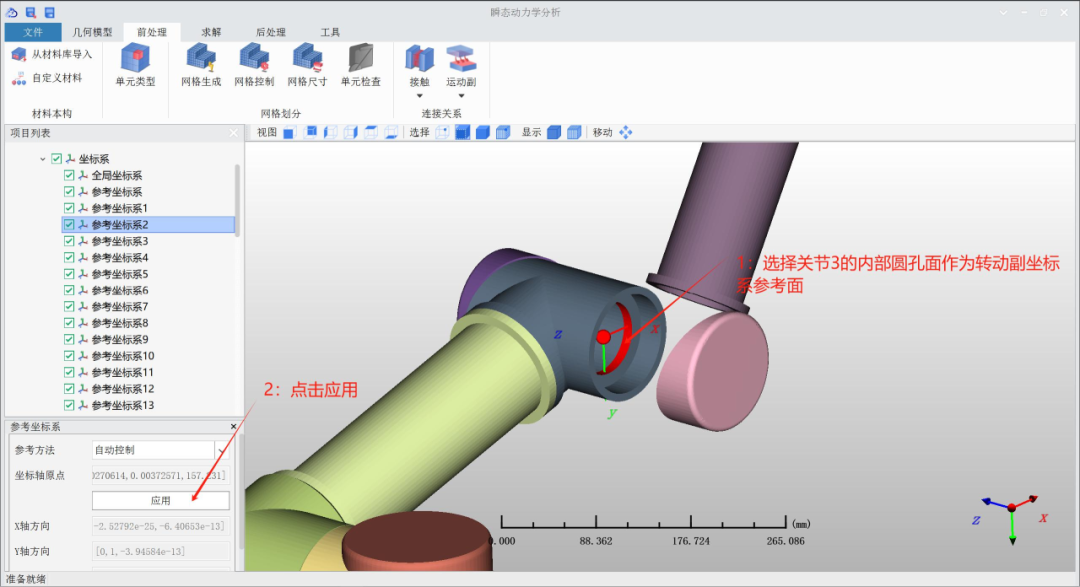Screen dimensions: 1080x587
Task: Select left view cube icon
Action: (x=331, y=132)
